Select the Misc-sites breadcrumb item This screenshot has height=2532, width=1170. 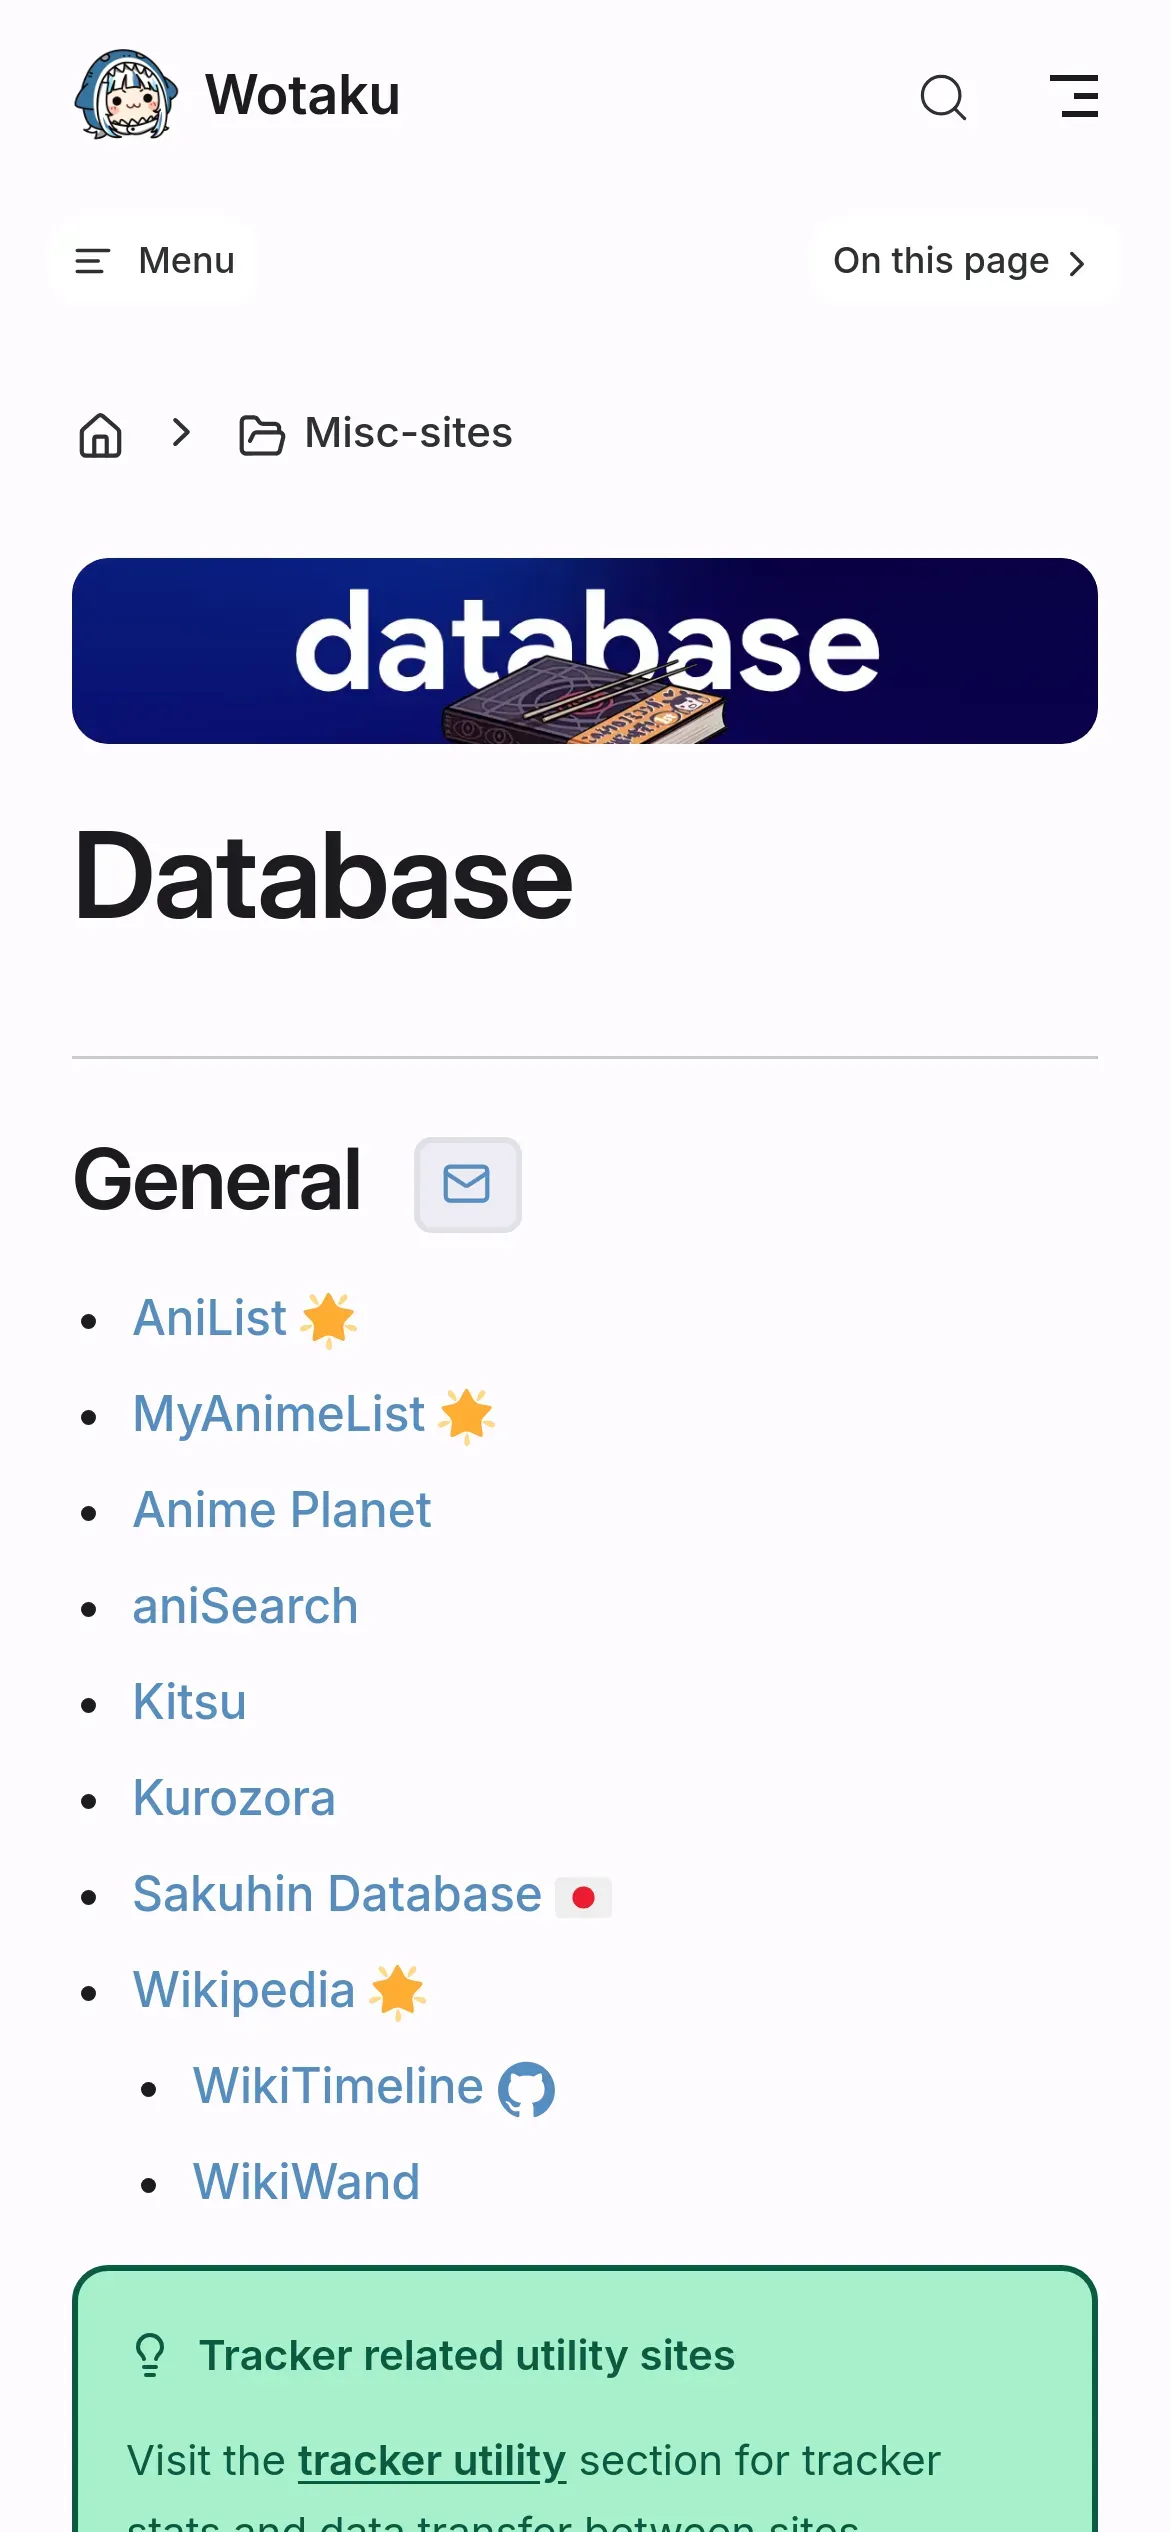[408, 433]
